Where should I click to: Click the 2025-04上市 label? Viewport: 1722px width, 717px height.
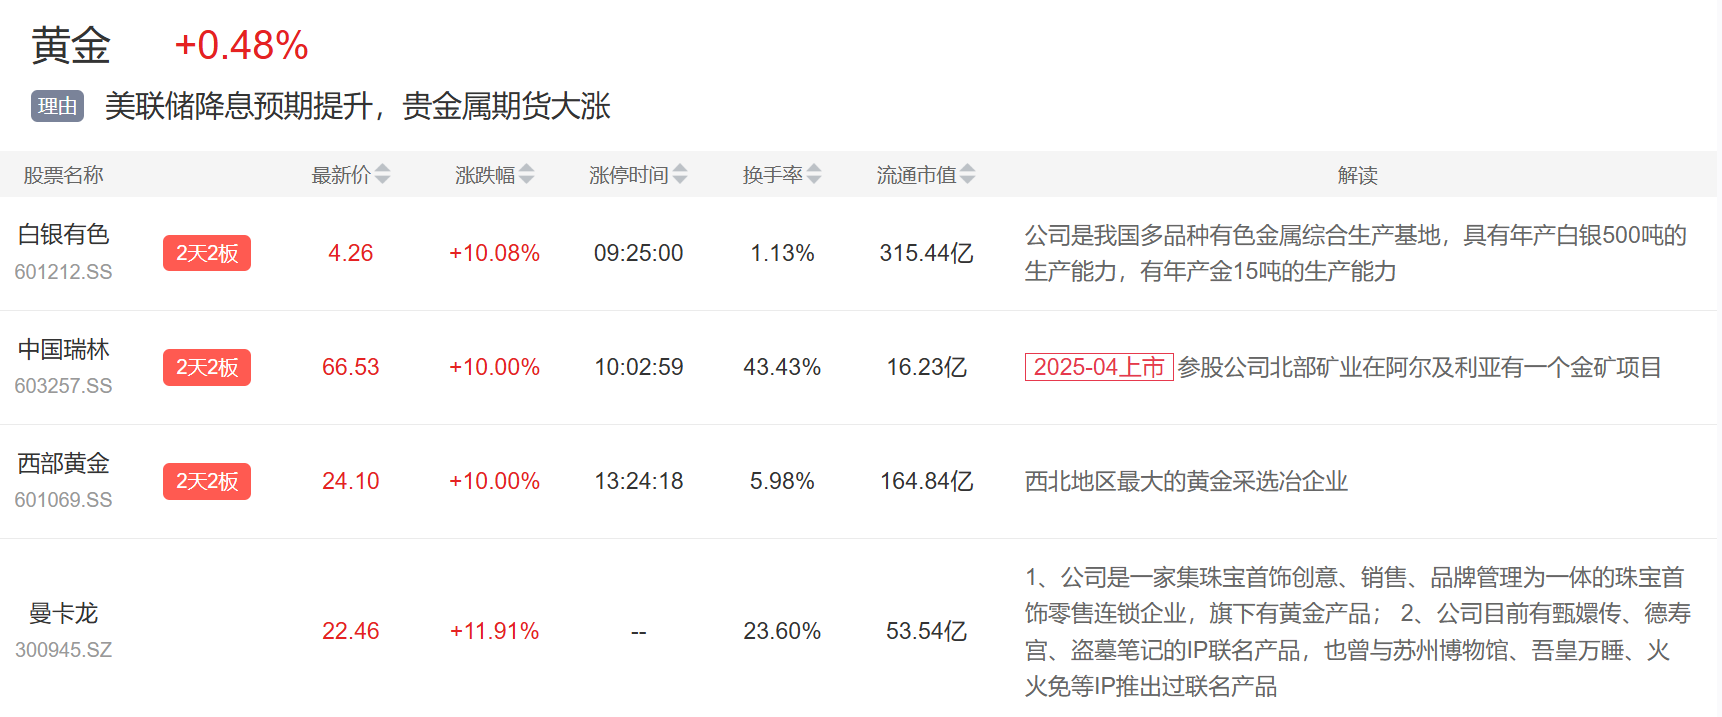(x=1098, y=367)
